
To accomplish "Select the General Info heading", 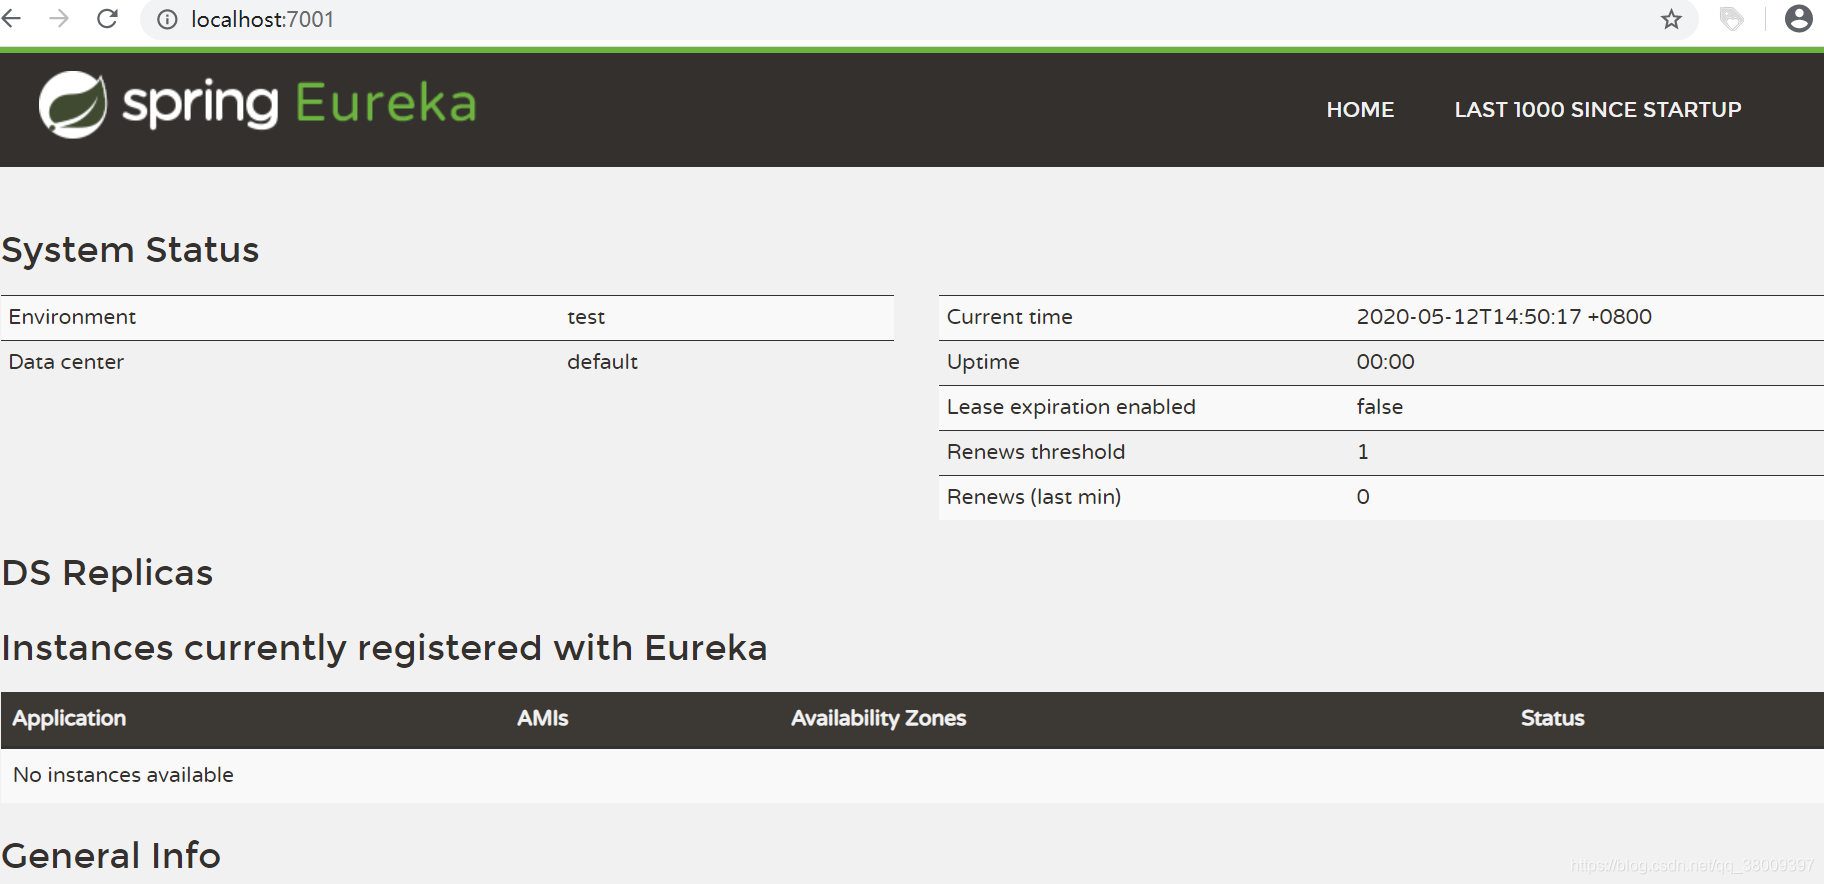I will pos(111,856).
